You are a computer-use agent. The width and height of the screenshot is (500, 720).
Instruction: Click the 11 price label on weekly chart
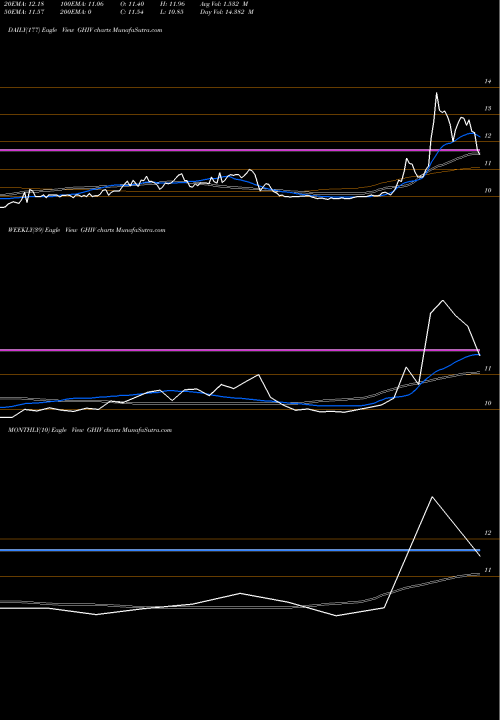tap(488, 369)
